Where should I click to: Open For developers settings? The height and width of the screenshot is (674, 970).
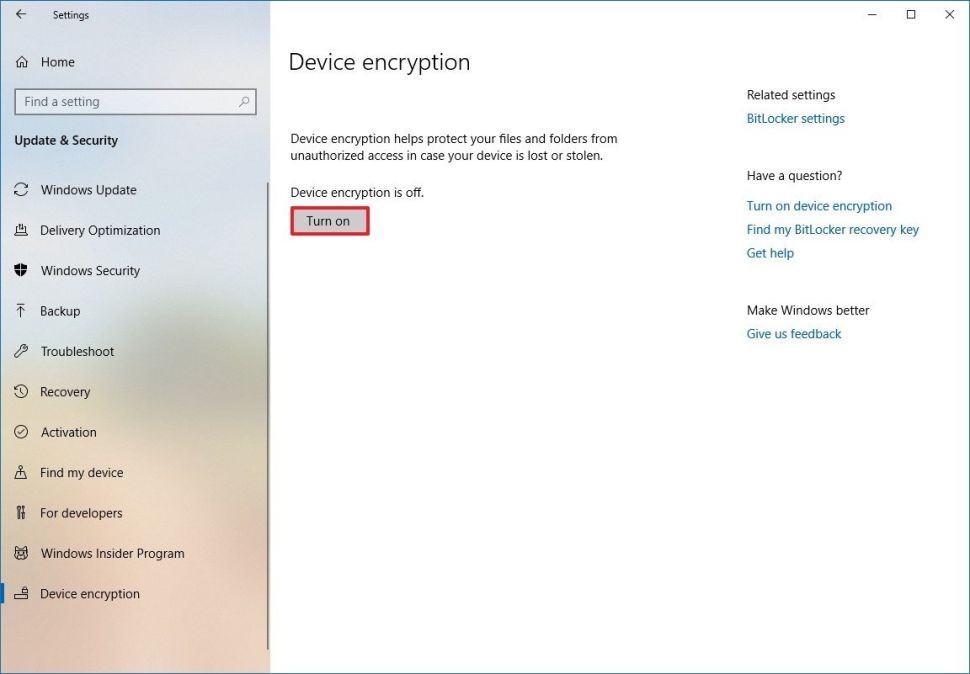point(22,512)
